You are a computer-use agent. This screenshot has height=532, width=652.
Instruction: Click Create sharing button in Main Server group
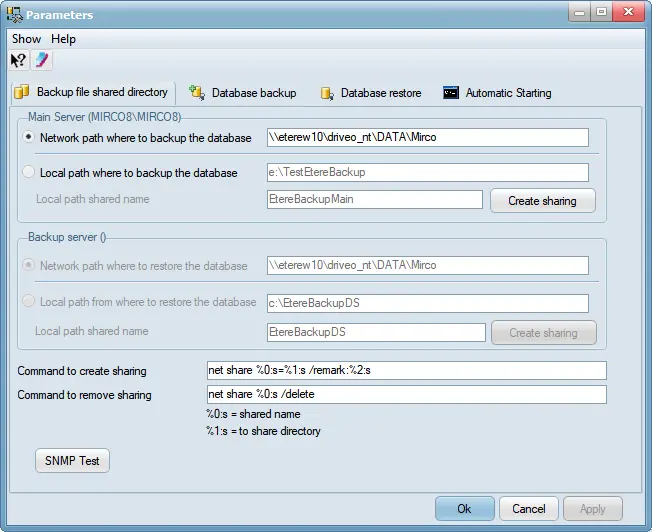click(542, 200)
